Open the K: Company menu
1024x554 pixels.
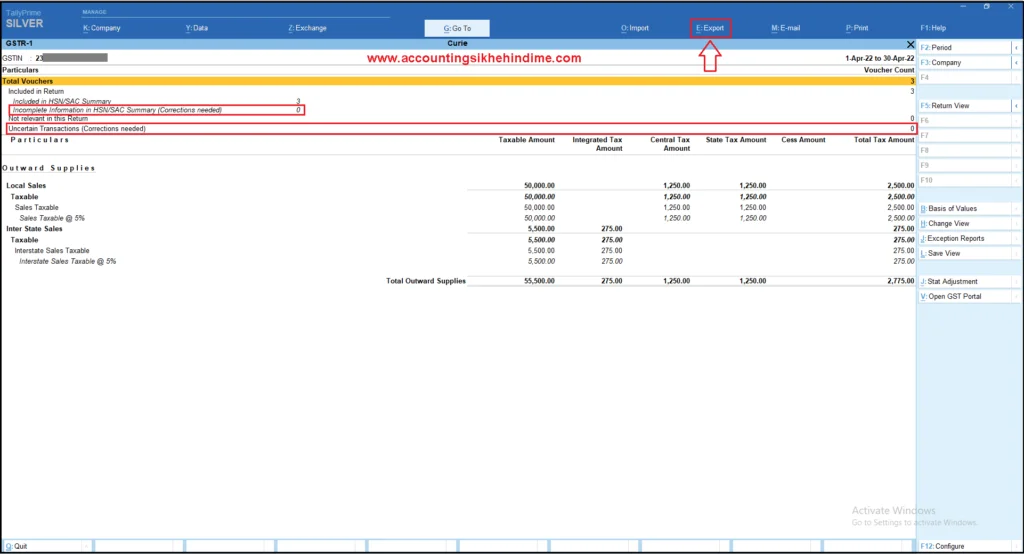102,28
